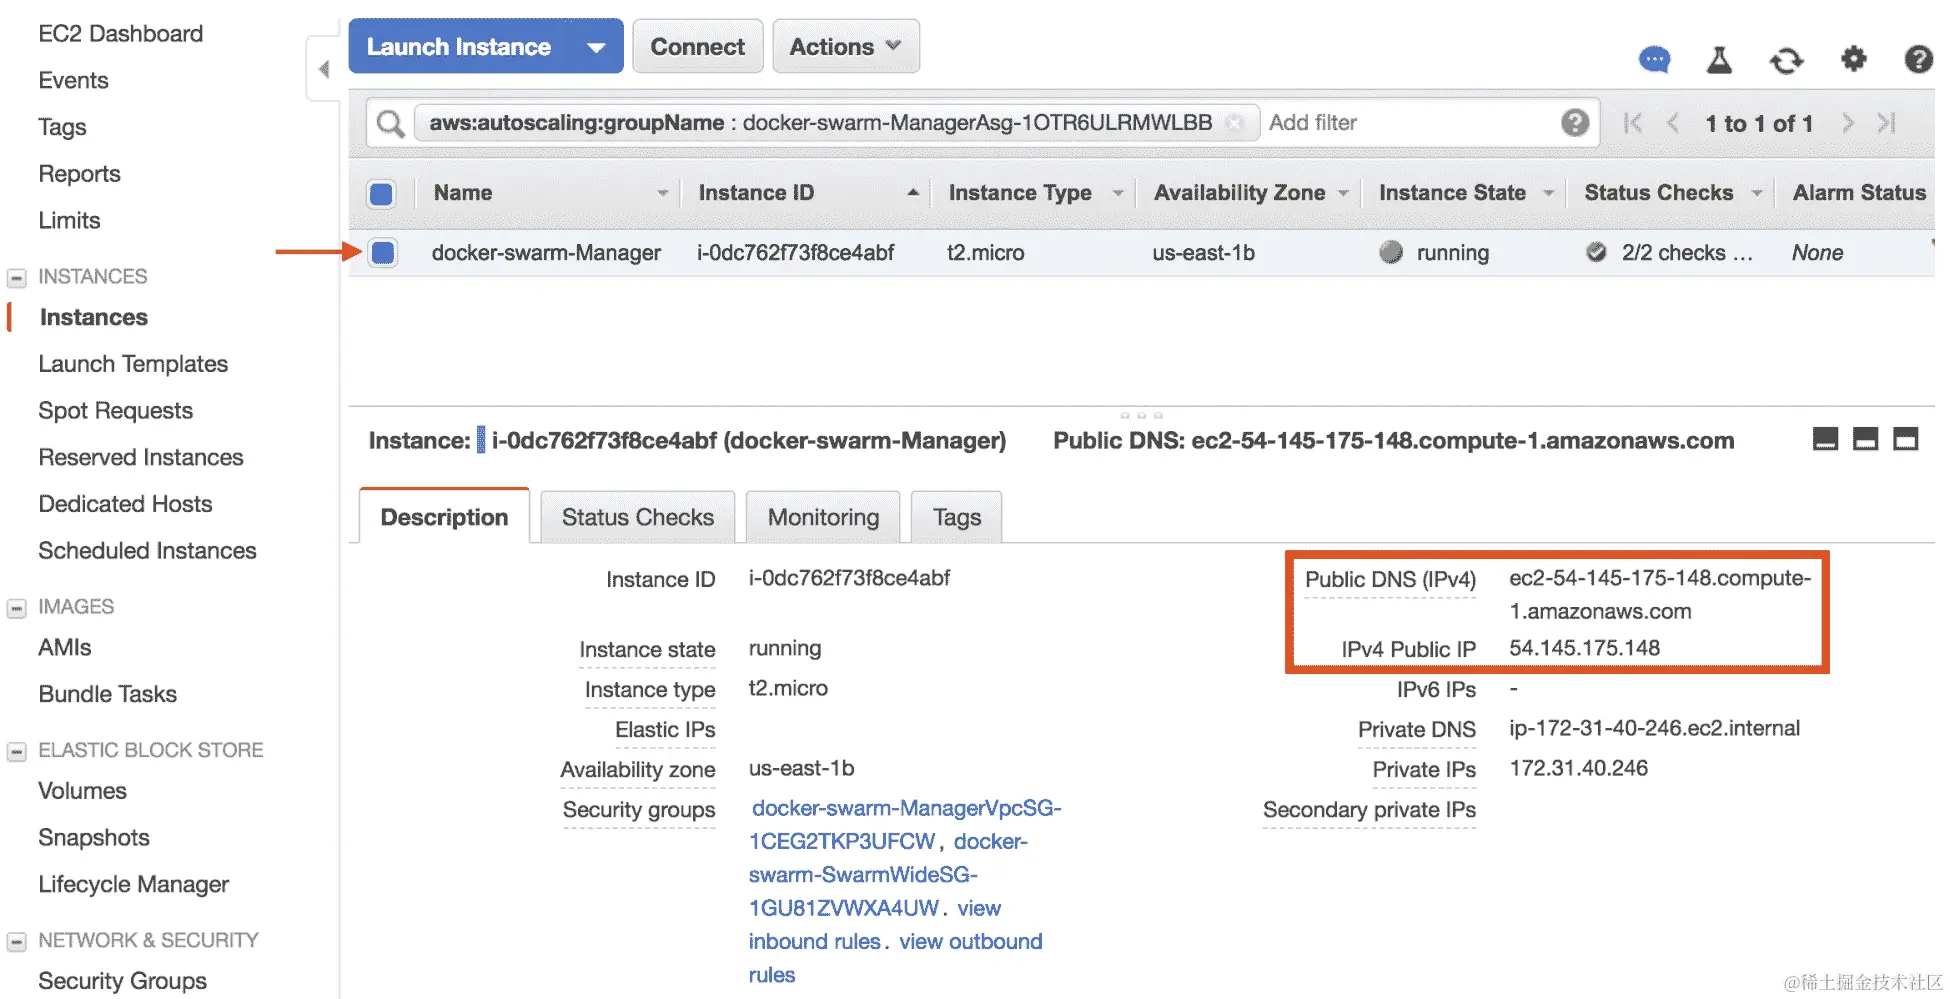Maximize the details pane to full height
This screenshot has width=1950, height=999.
click(x=1905, y=439)
